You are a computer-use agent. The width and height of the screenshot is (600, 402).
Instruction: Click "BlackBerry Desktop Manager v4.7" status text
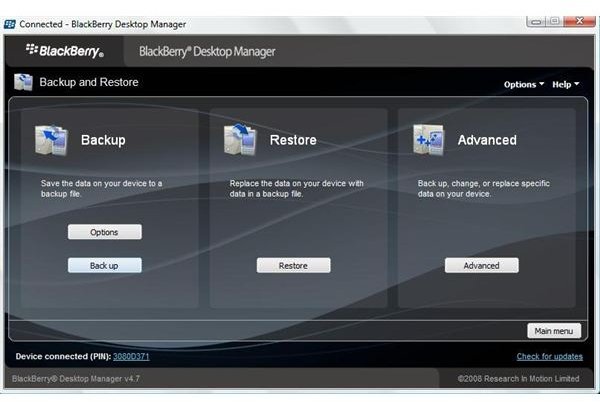click(x=76, y=379)
